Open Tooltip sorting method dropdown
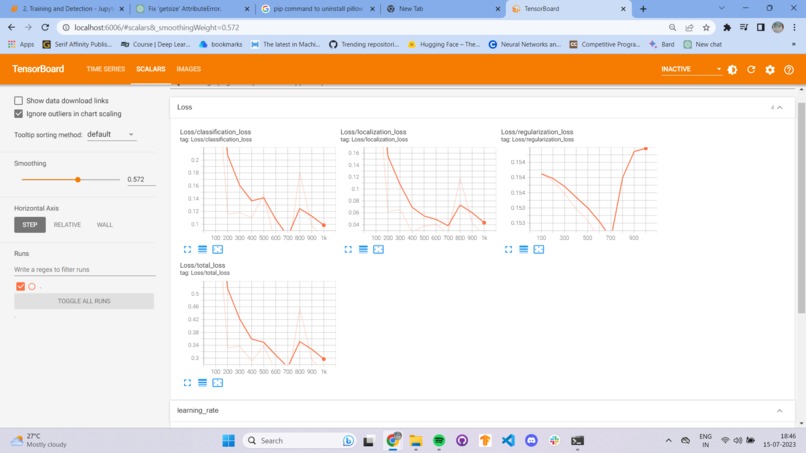The image size is (806, 453). [111, 134]
